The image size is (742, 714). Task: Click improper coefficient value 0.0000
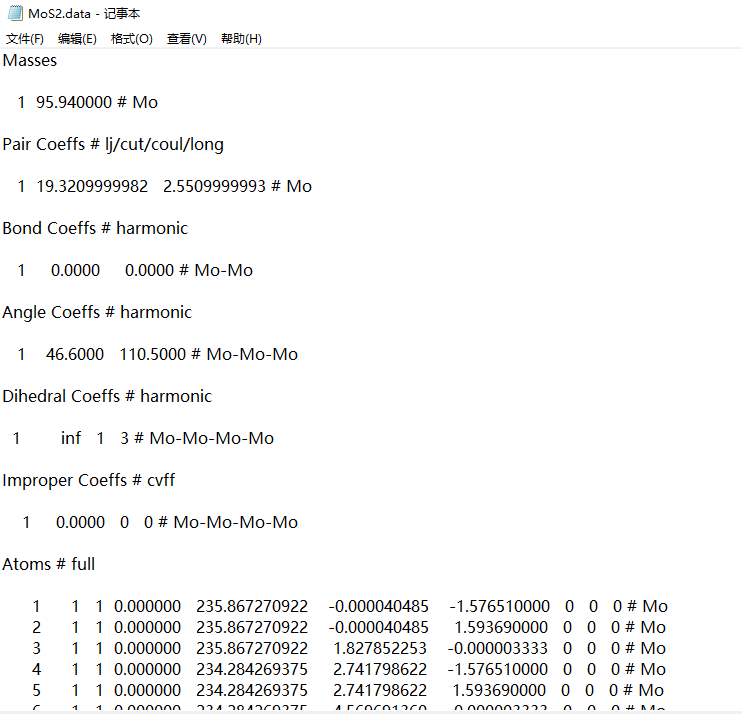[x=80, y=522]
